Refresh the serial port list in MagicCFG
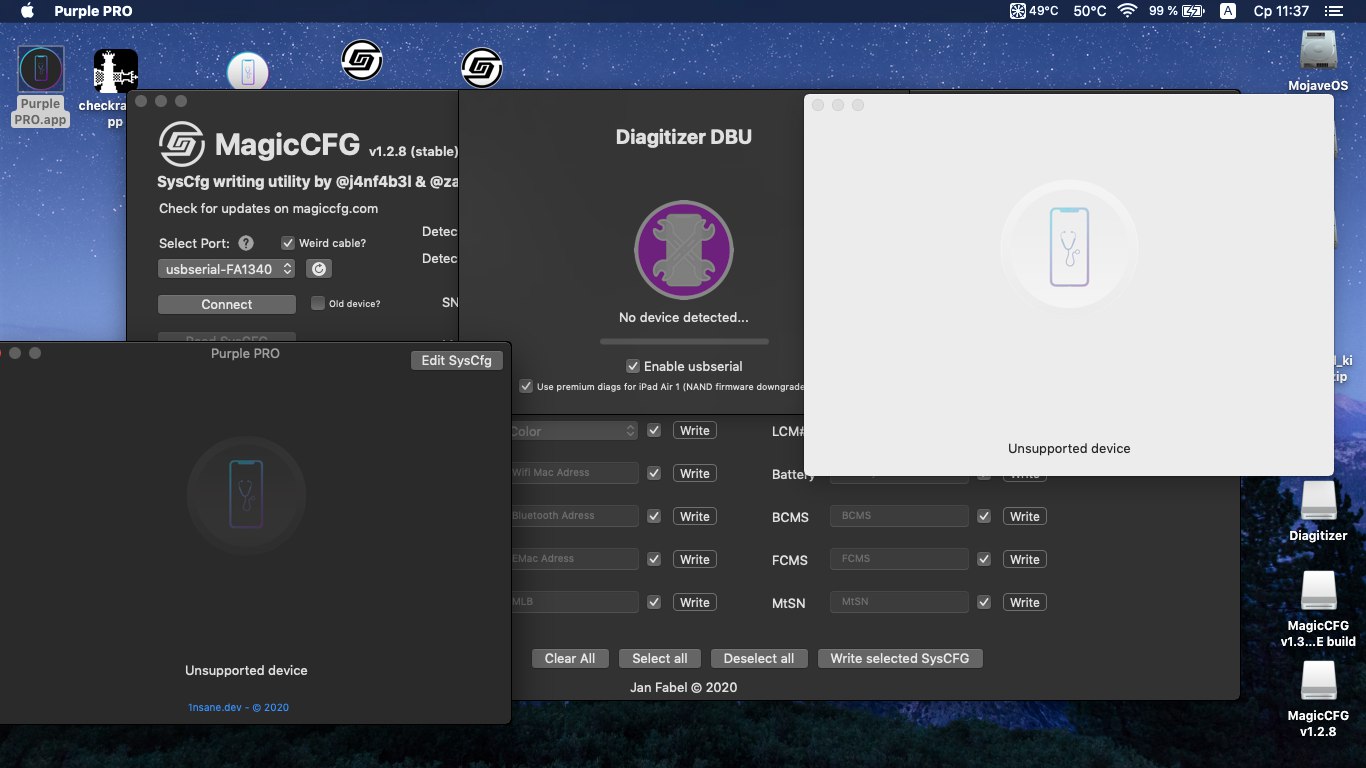Screen dimensions: 1366x768 [318, 269]
